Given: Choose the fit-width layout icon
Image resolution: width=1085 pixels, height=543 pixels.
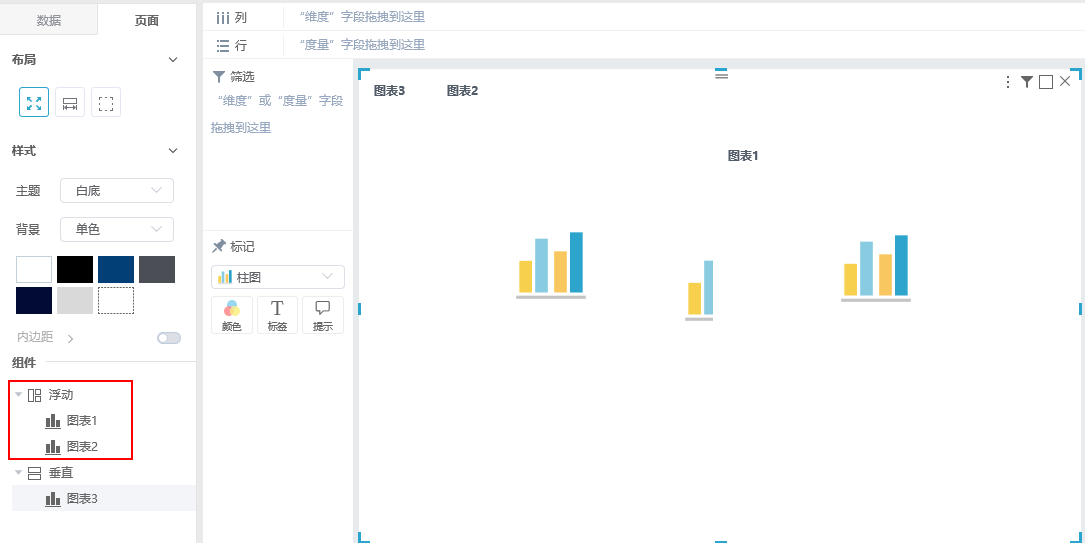Looking at the screenshot, I should [70, 102].
